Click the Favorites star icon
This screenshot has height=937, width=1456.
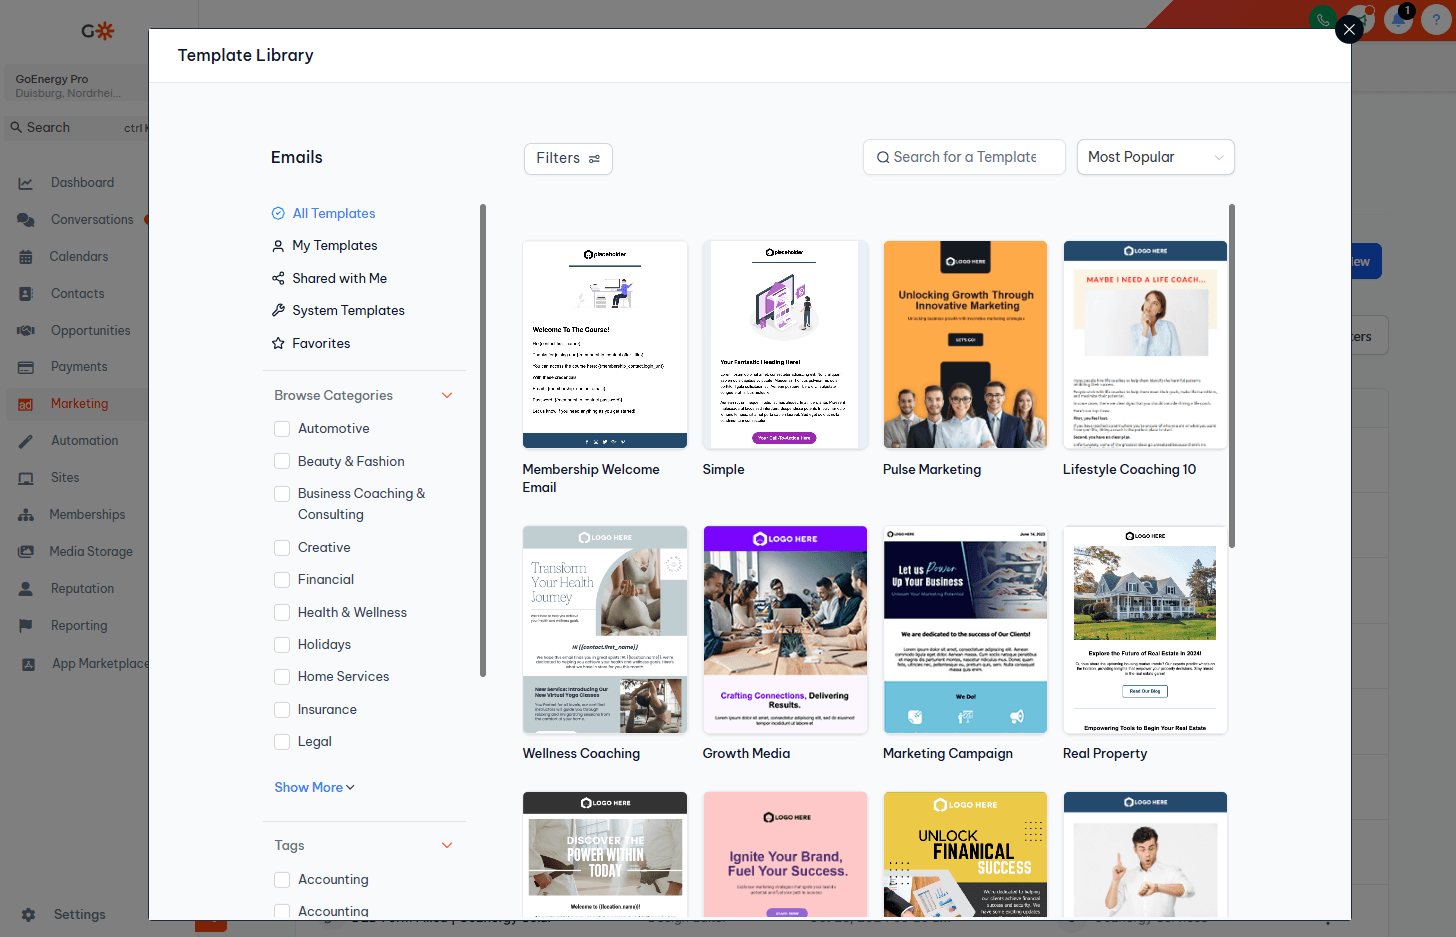tap(278, 343)
